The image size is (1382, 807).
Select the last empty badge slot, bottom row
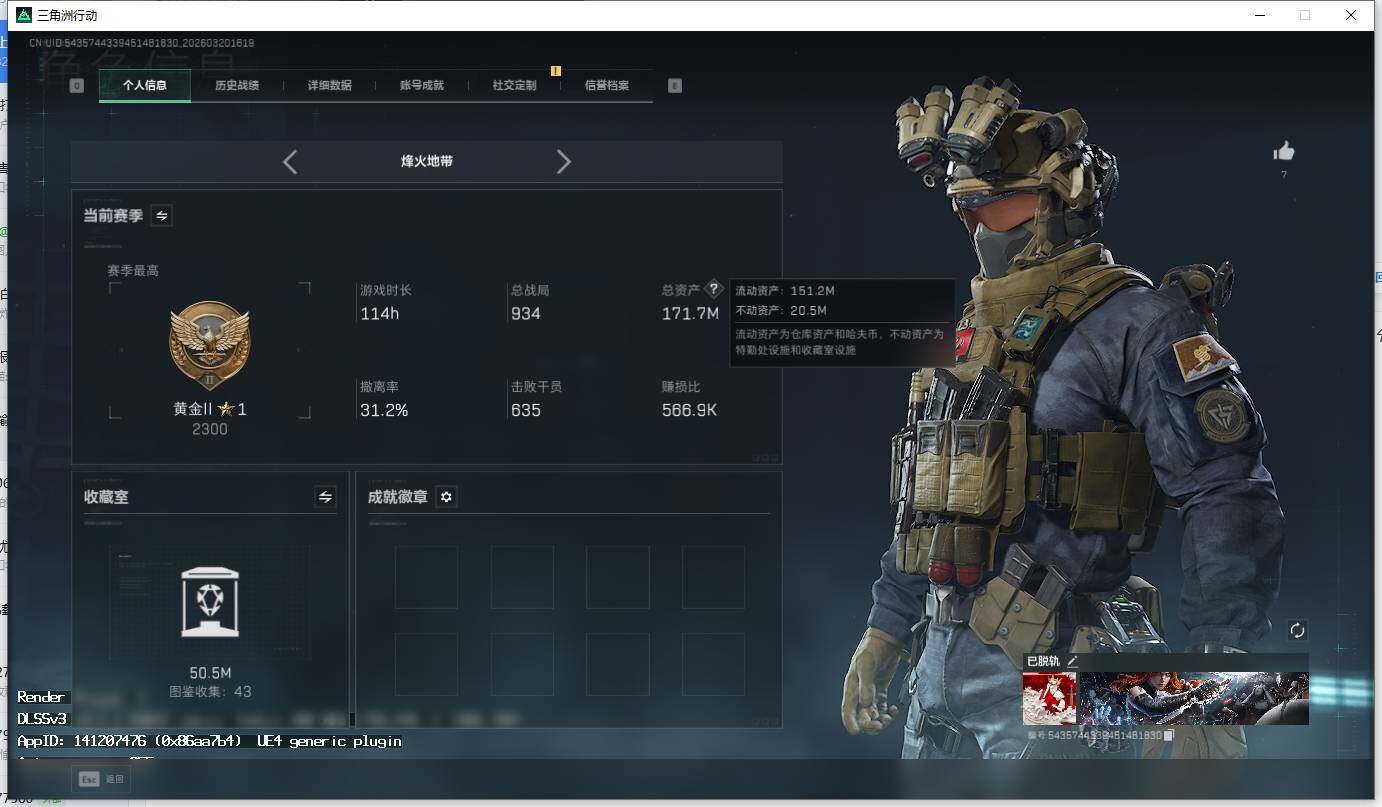click(x=714, y=664)
